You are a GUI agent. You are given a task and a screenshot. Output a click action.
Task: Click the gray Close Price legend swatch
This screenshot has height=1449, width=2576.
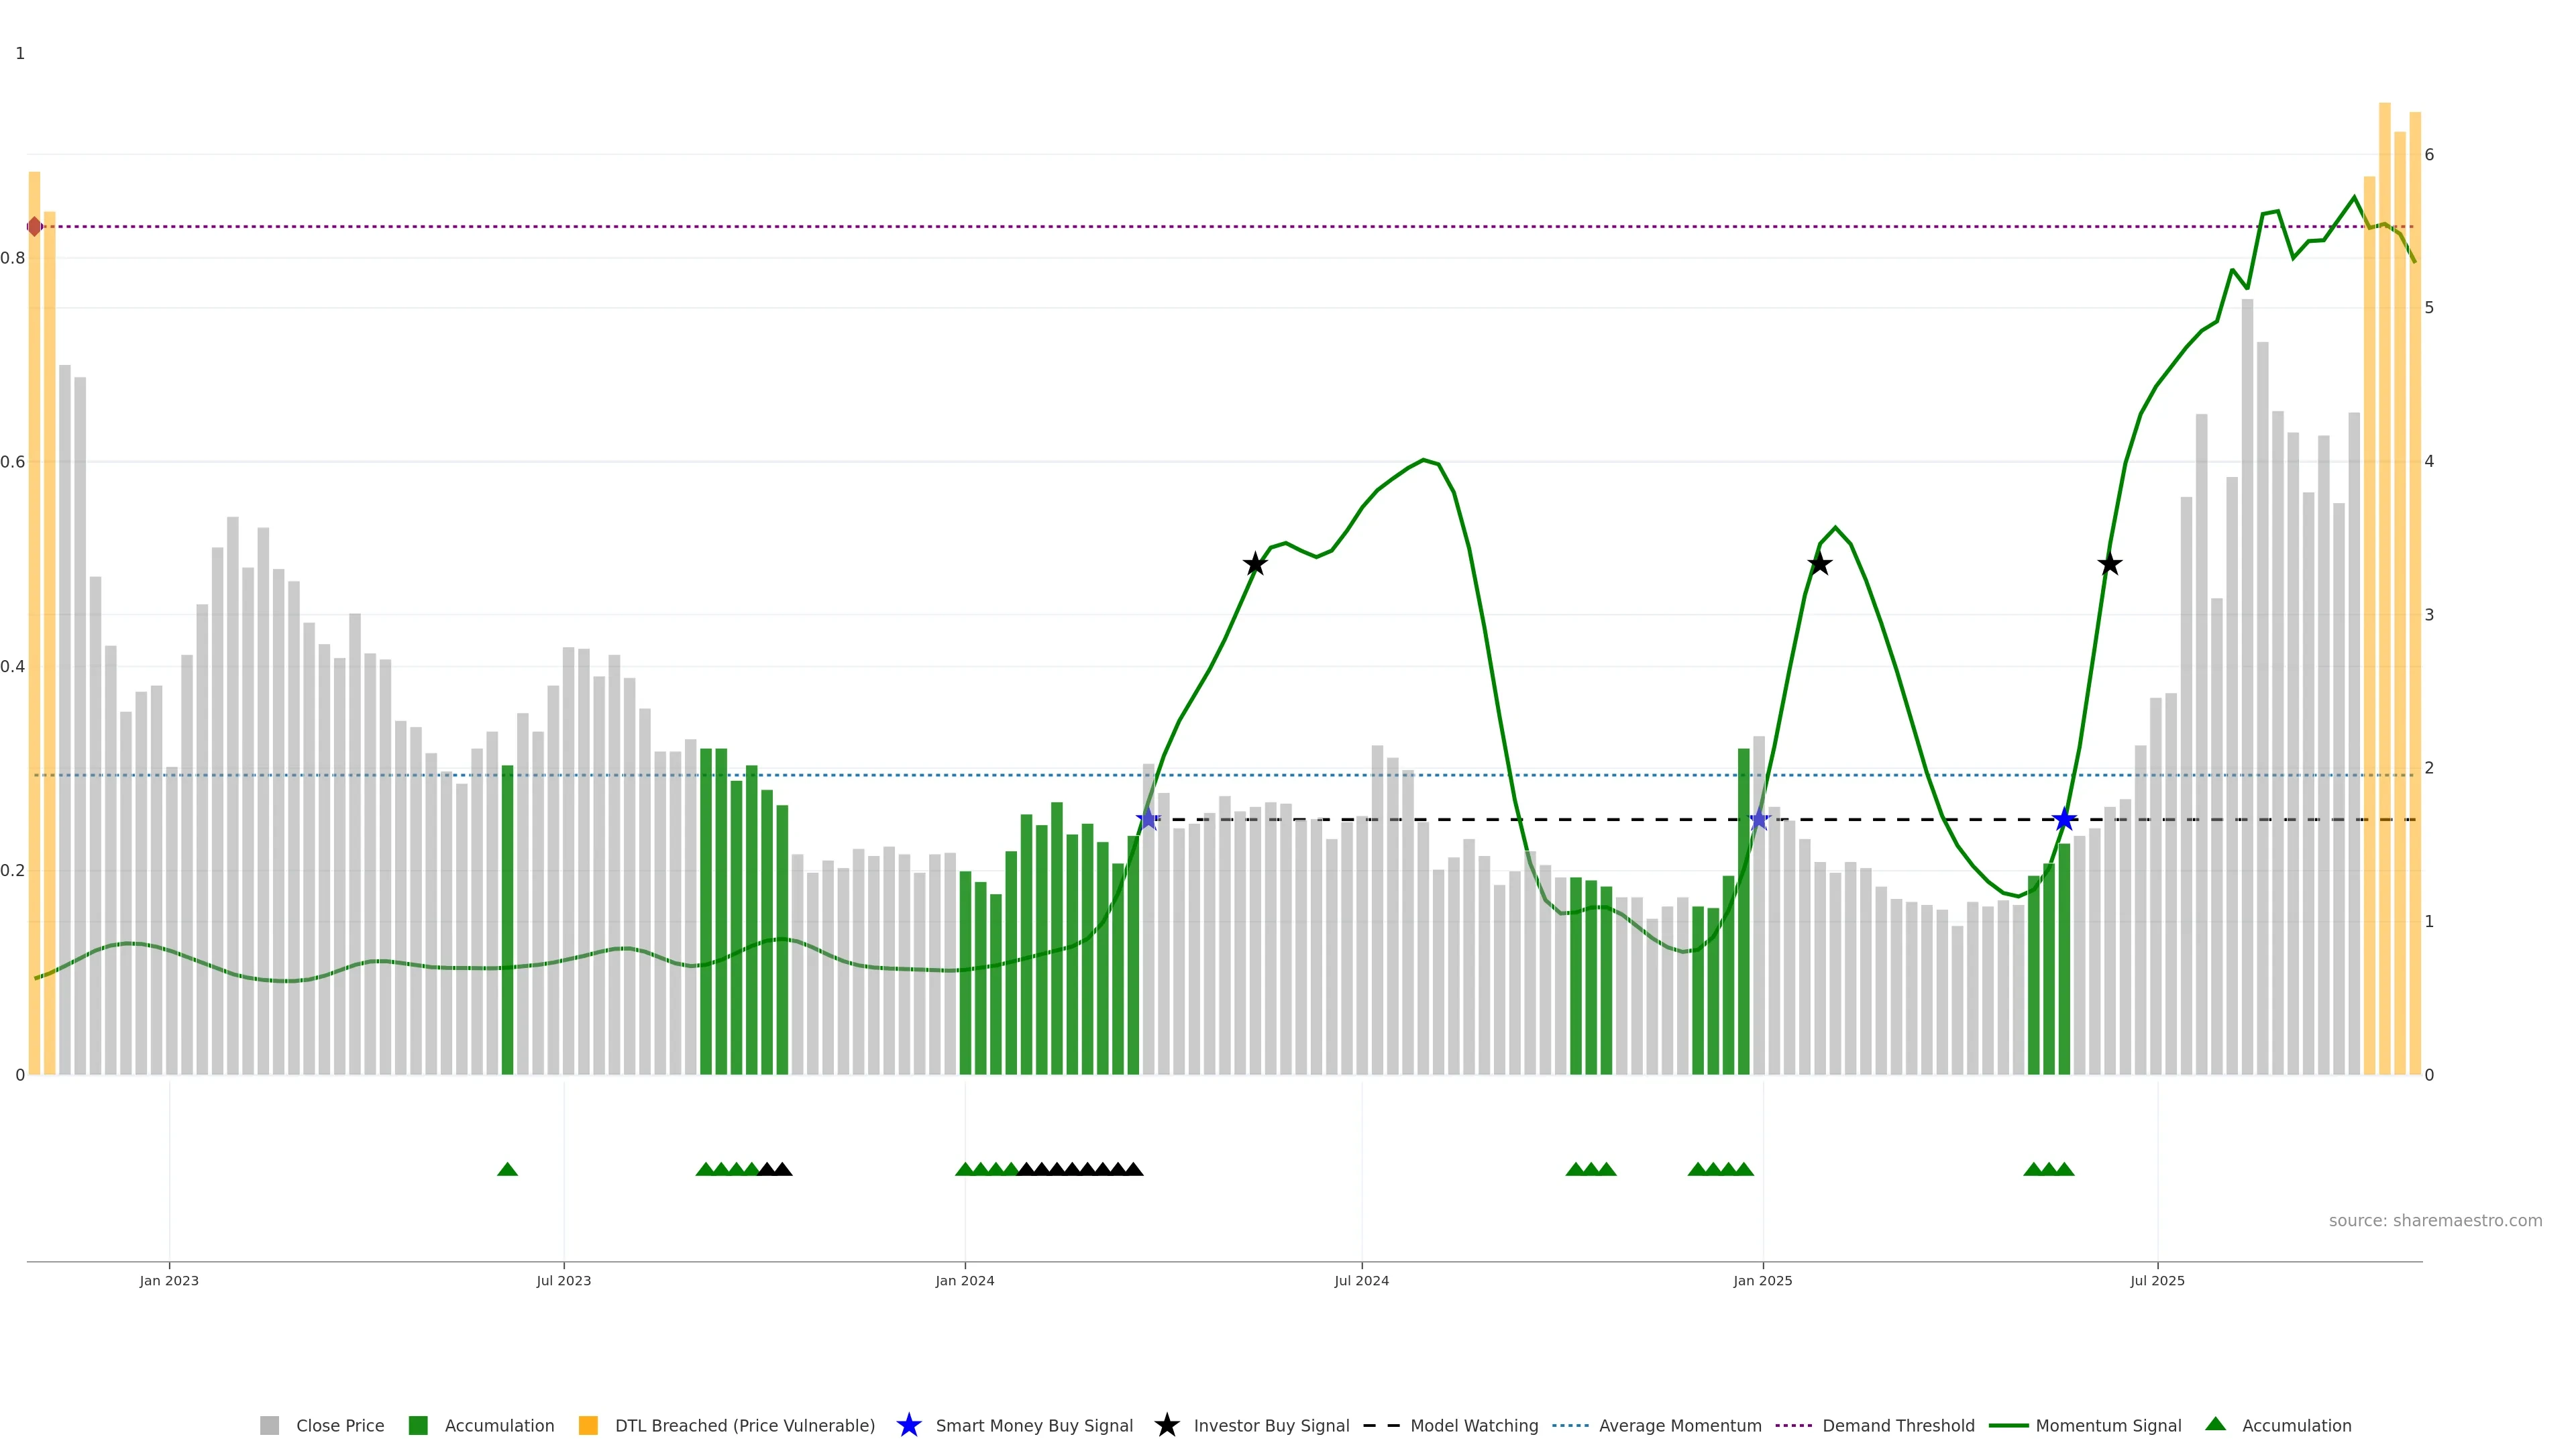point(269,1426)
